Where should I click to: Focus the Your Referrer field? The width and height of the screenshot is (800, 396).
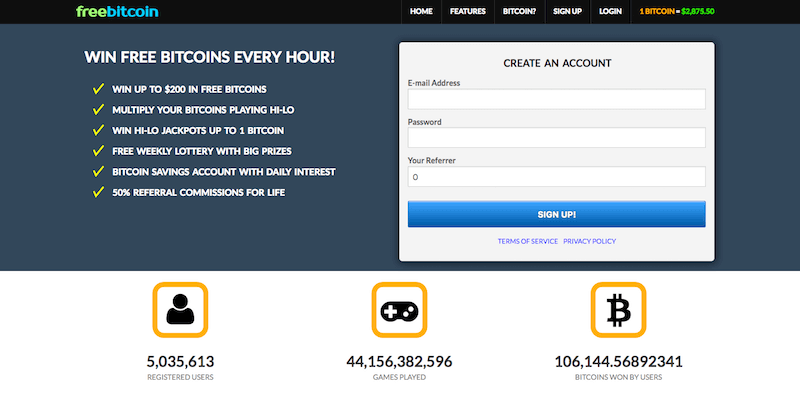(557, 177)
